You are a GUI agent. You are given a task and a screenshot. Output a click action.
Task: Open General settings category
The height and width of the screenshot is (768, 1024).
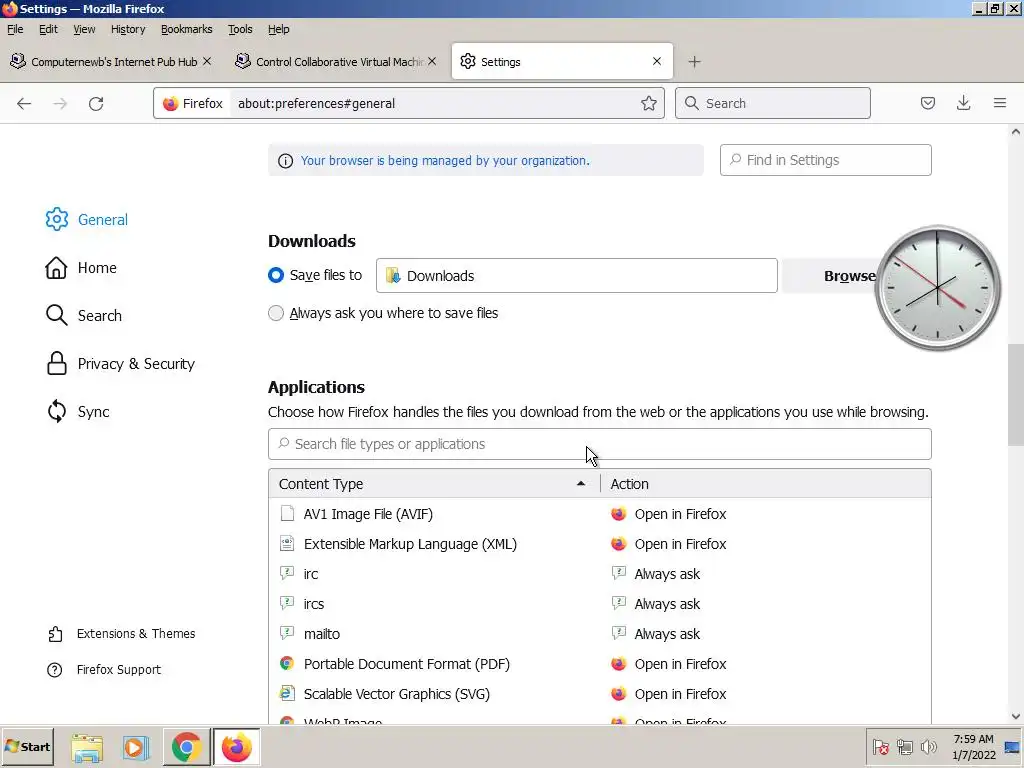click(x=87, y=219)
